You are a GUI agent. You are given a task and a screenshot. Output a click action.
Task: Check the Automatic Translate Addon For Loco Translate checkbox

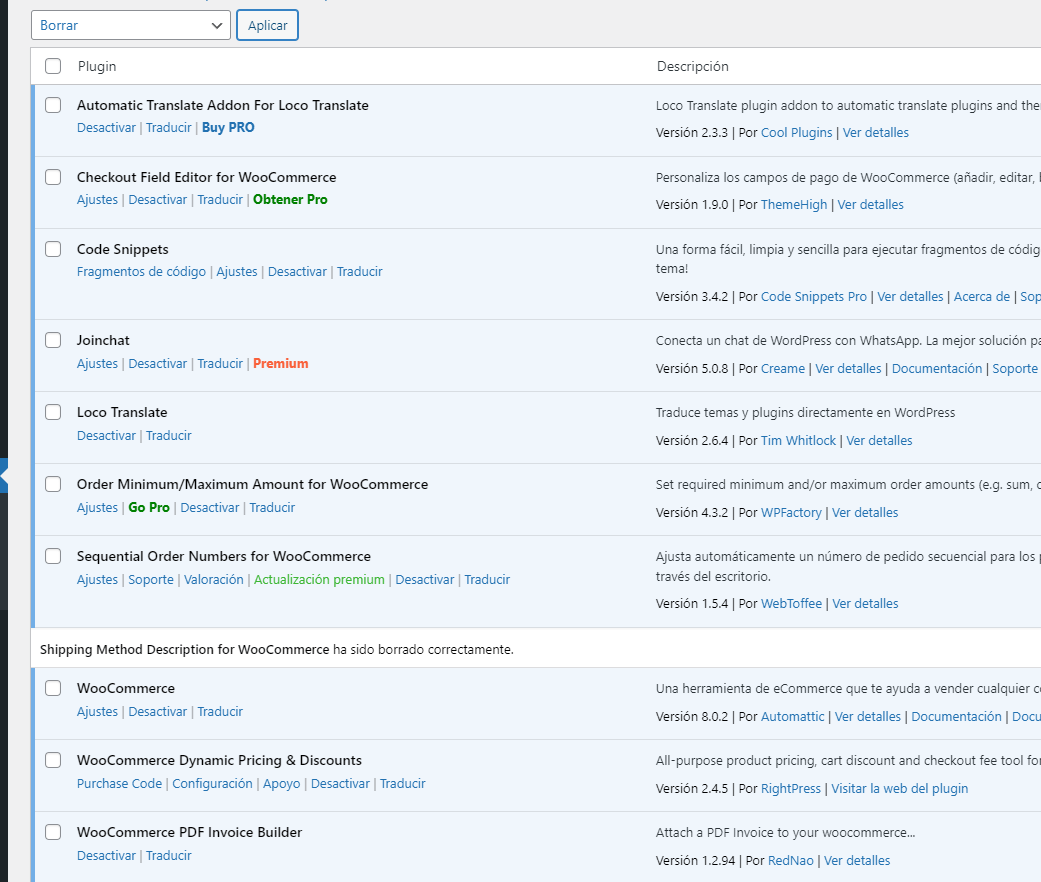point(53,106)
